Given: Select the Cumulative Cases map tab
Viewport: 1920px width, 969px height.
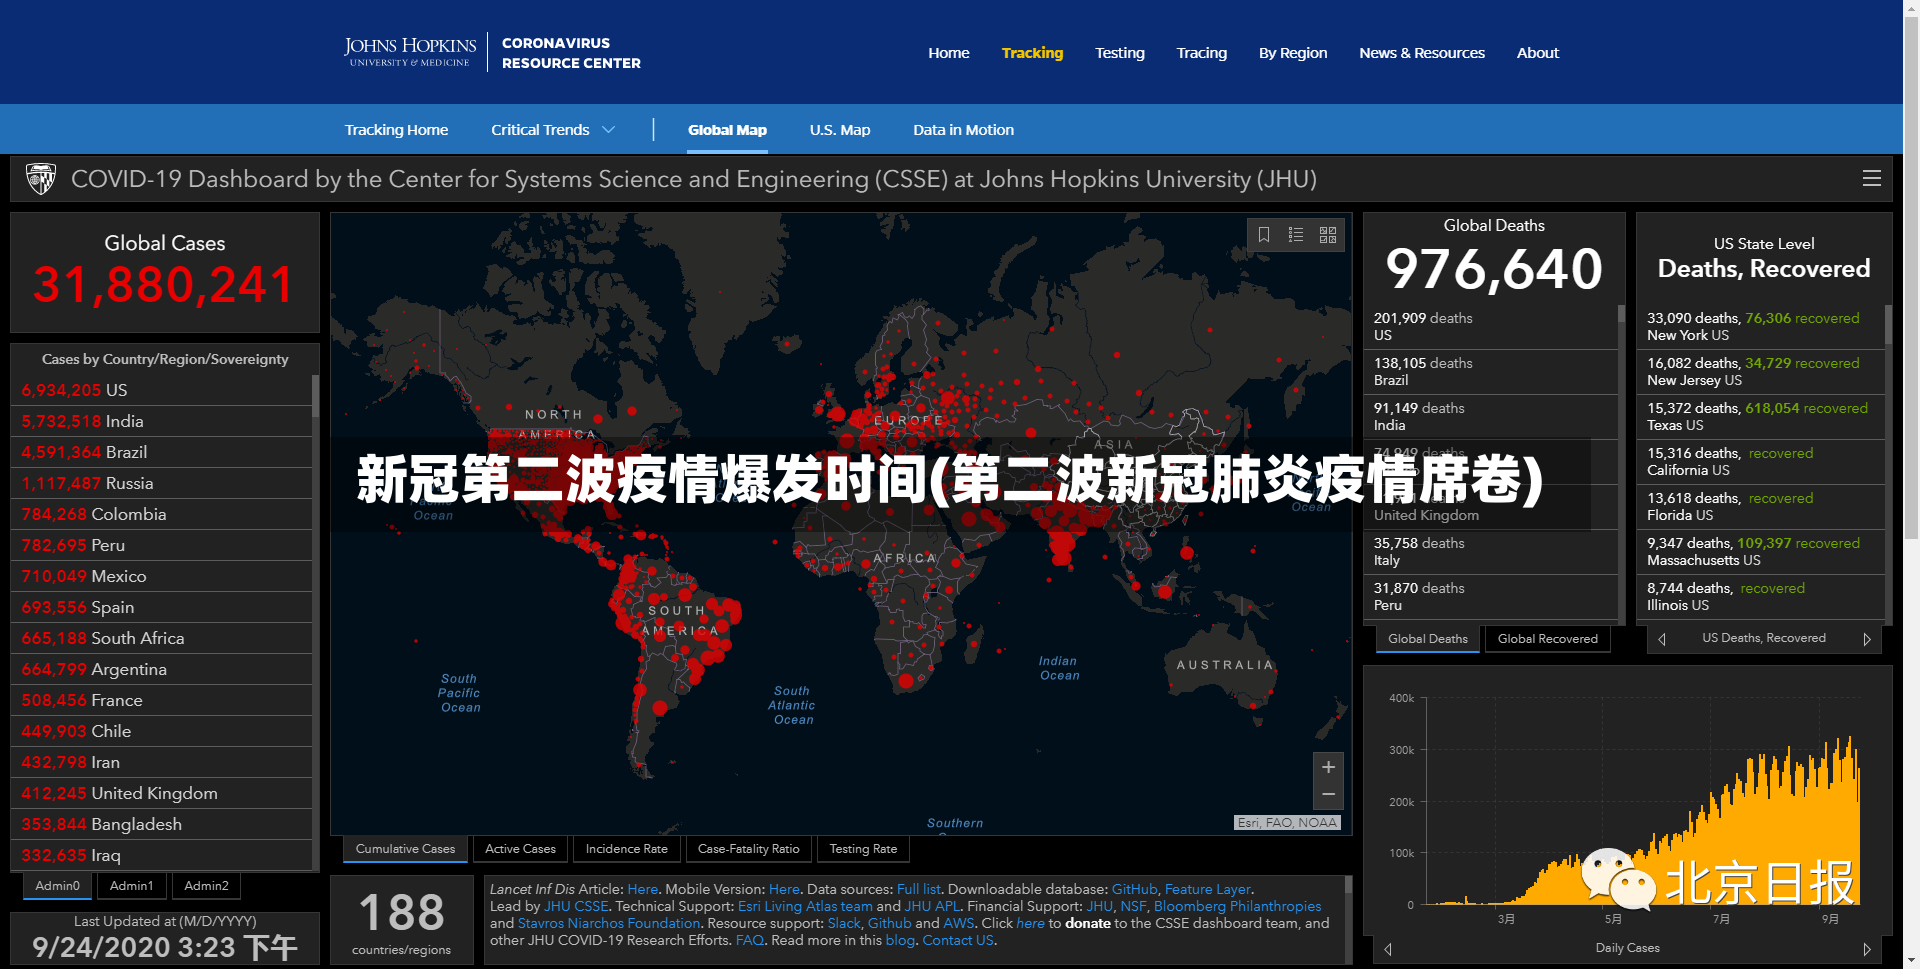Looking at the screenshot, I should point(405,849).
